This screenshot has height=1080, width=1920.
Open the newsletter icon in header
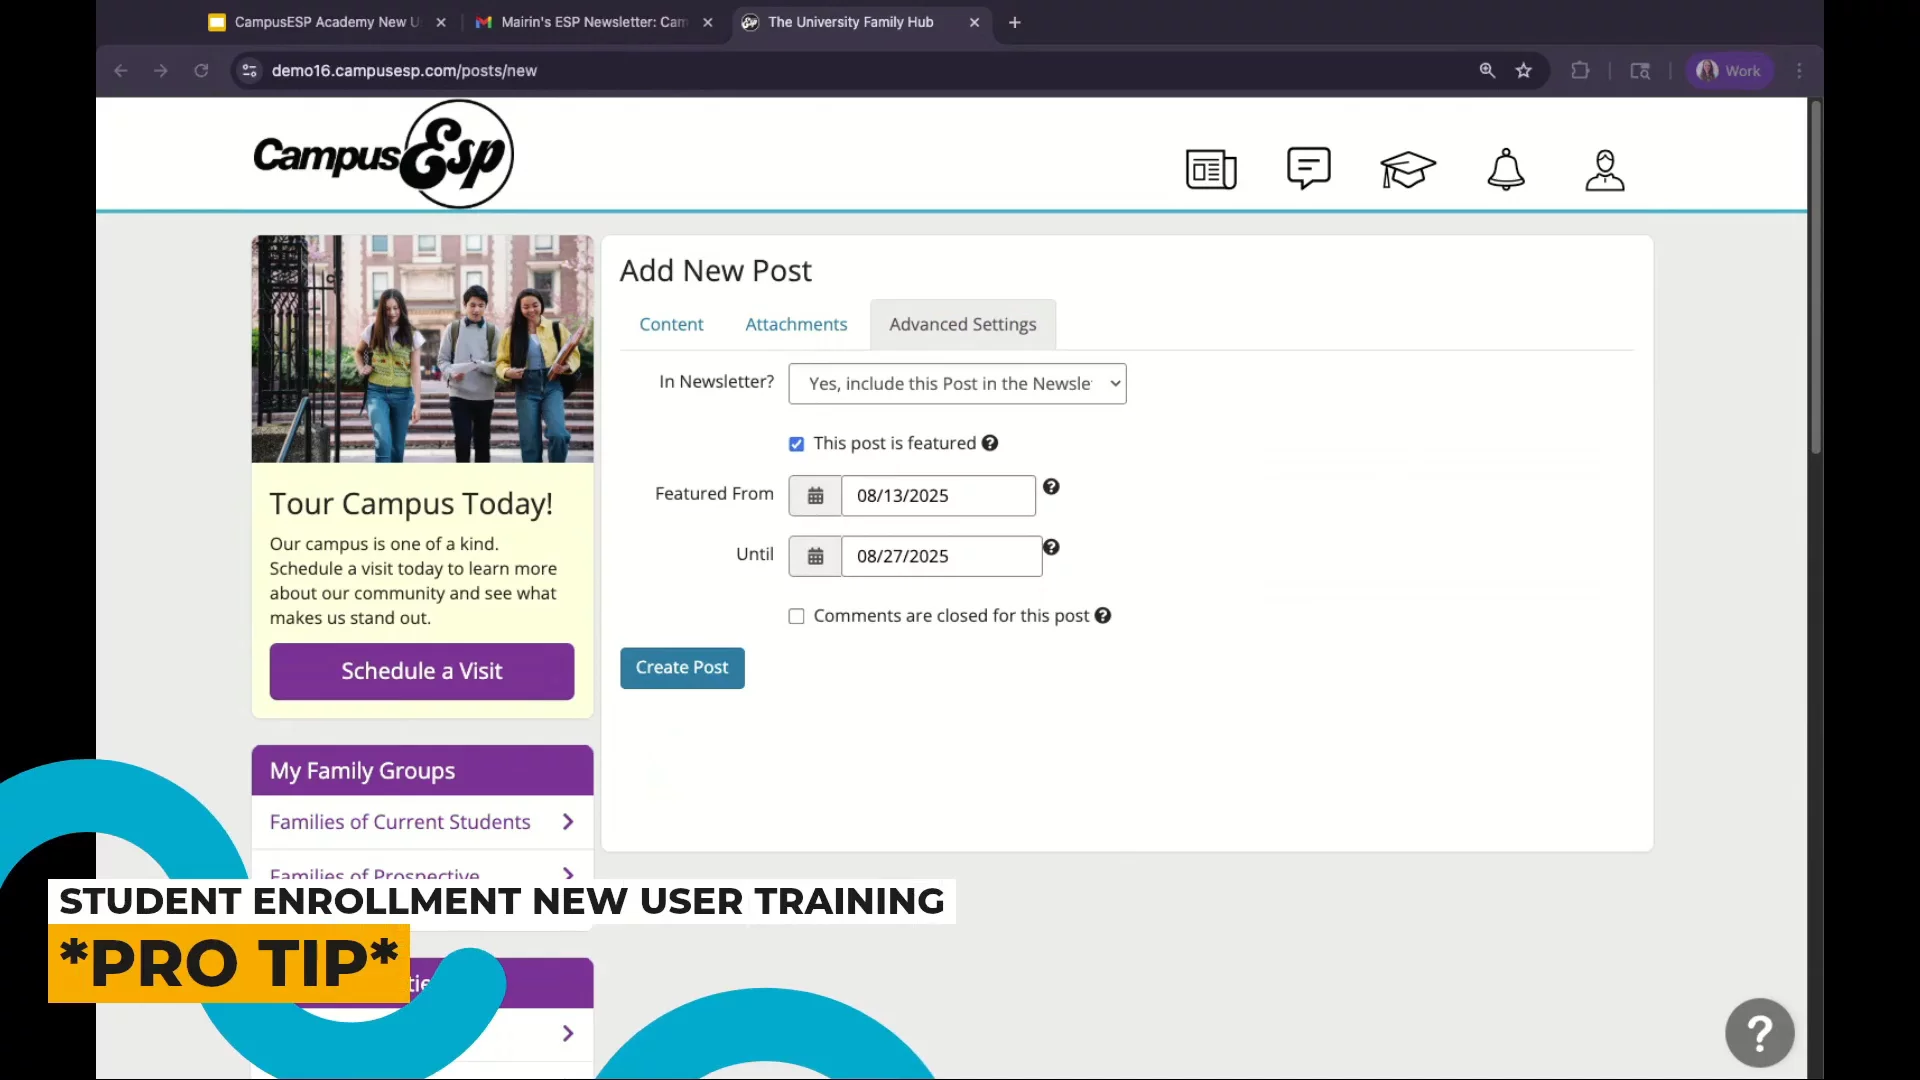1210,169
